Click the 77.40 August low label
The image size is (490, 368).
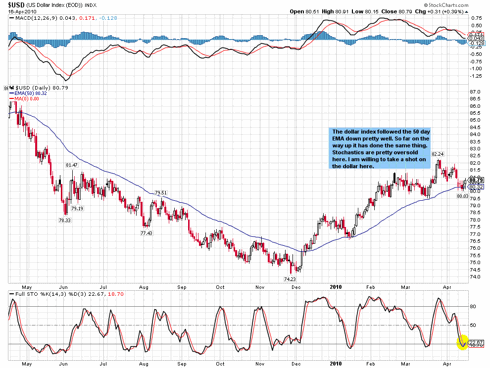(x=146, y=233)
